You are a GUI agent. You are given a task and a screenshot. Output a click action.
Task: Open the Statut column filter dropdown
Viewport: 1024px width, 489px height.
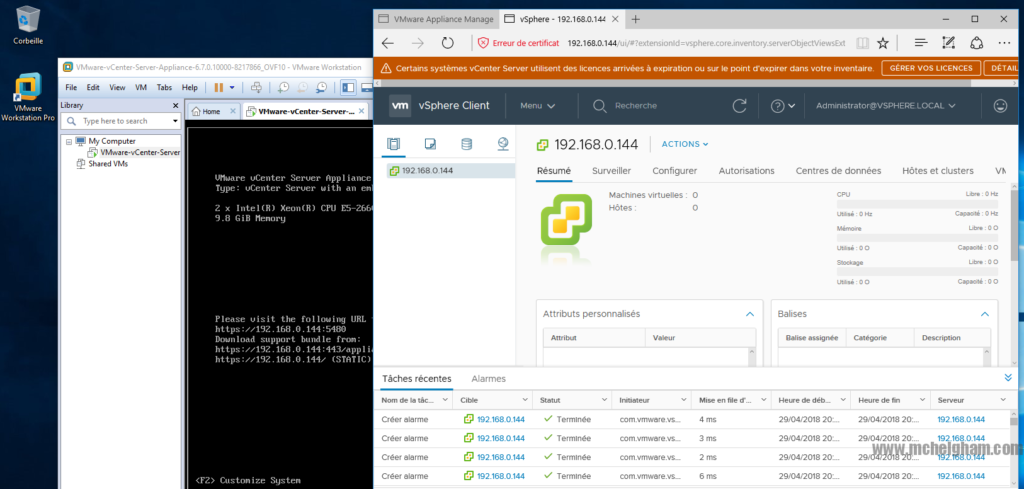coord(603,400)
